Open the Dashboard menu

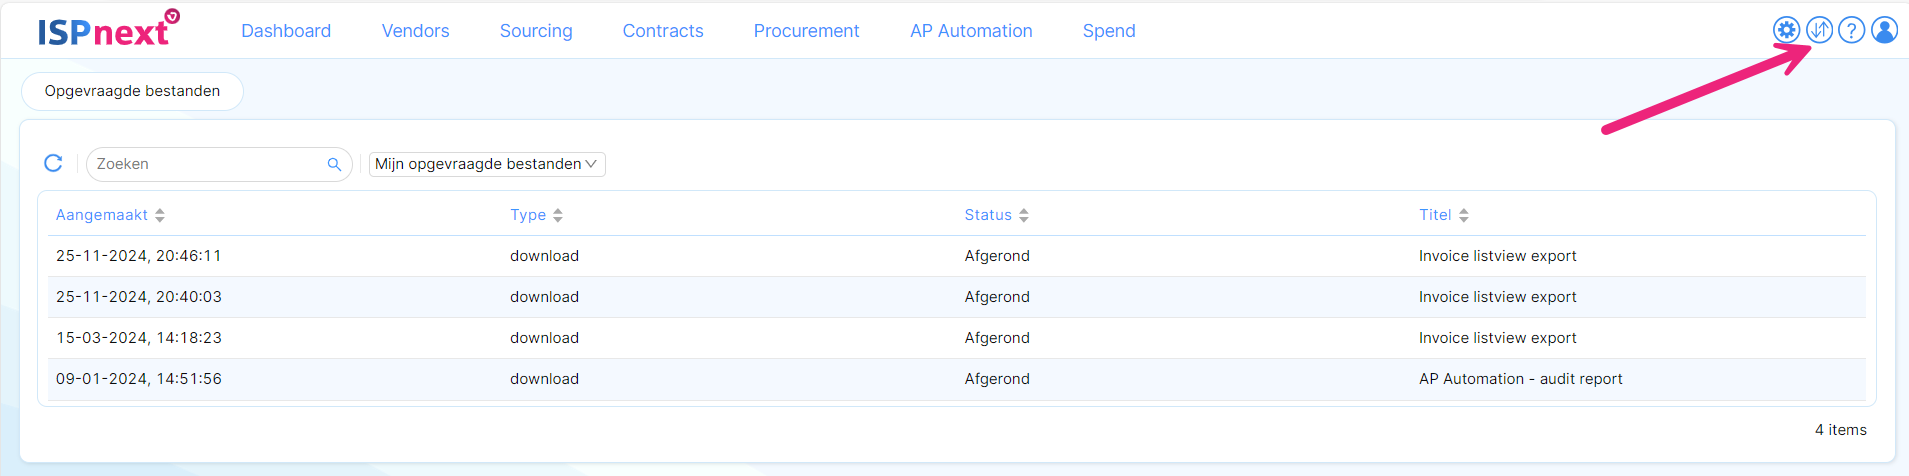pos(286,31)
